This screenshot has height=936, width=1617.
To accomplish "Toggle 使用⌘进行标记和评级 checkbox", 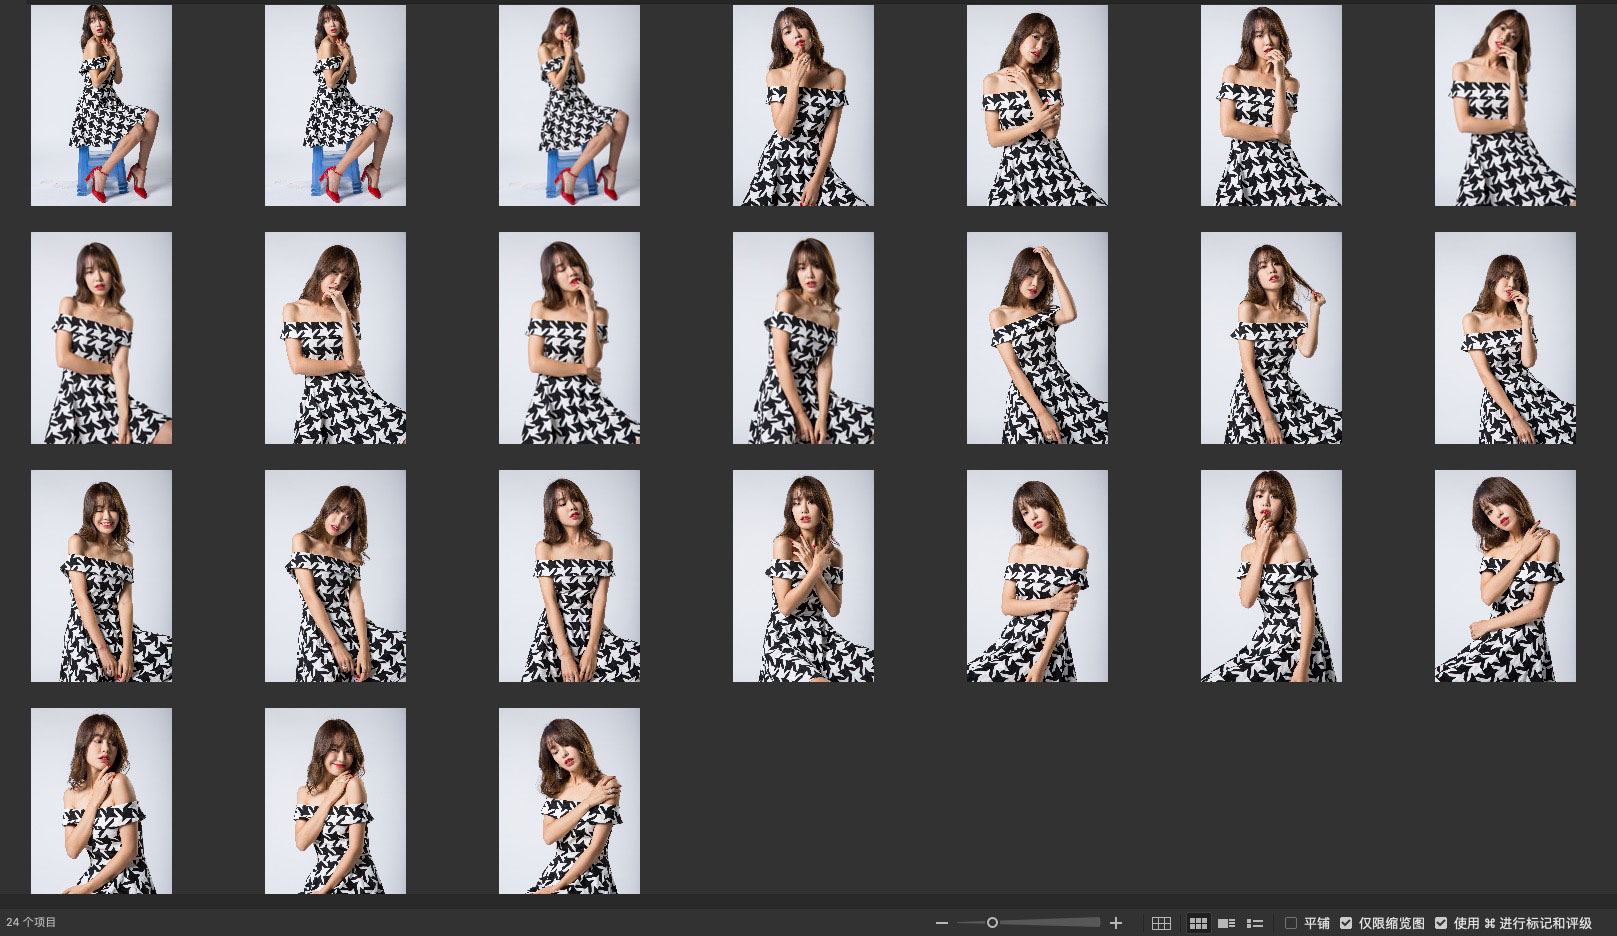I will pyautogui.click(x=1441, y=923).
